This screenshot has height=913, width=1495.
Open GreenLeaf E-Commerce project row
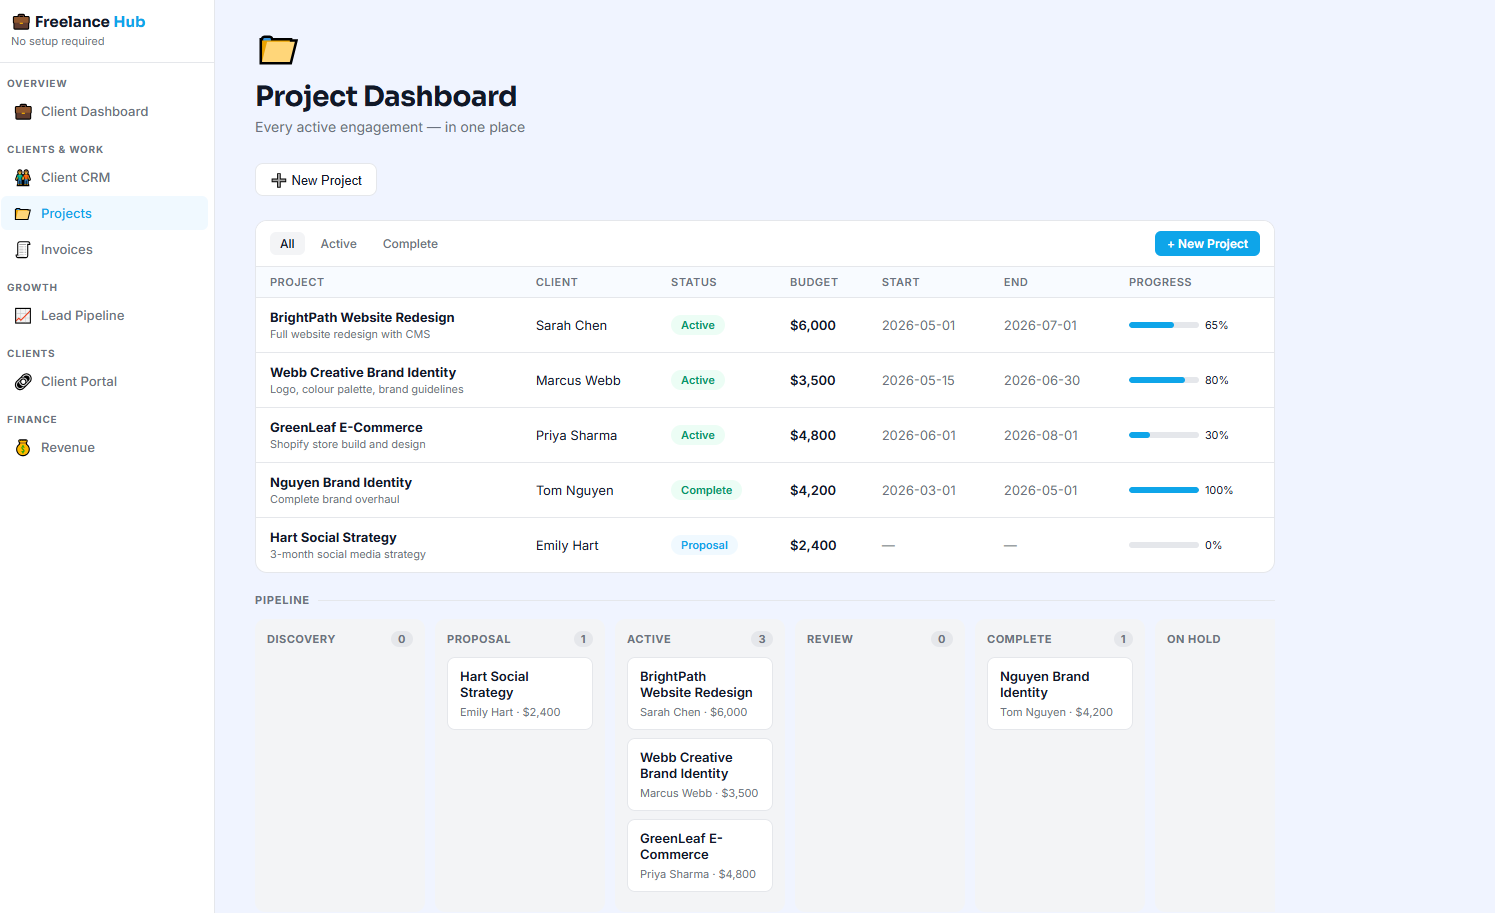coord(765,435)
